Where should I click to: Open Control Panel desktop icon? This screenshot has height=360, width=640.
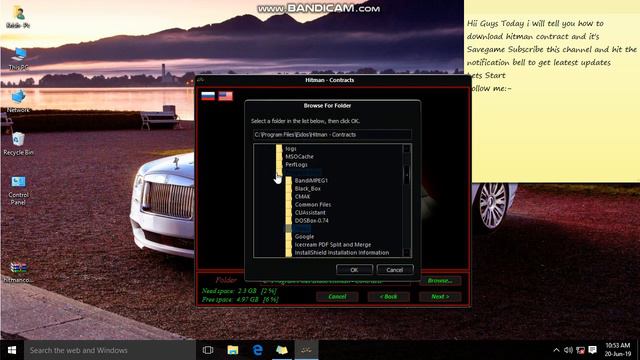click(18, 190)
